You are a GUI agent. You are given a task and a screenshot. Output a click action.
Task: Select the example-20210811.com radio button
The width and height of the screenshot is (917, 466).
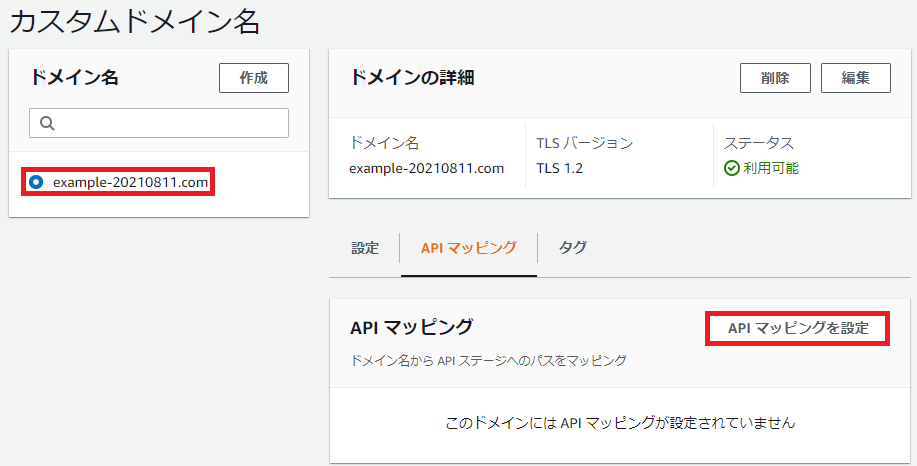36,182
